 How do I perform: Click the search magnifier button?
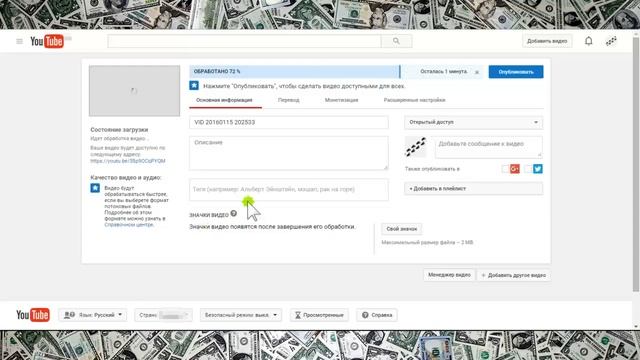click(396, 41)
